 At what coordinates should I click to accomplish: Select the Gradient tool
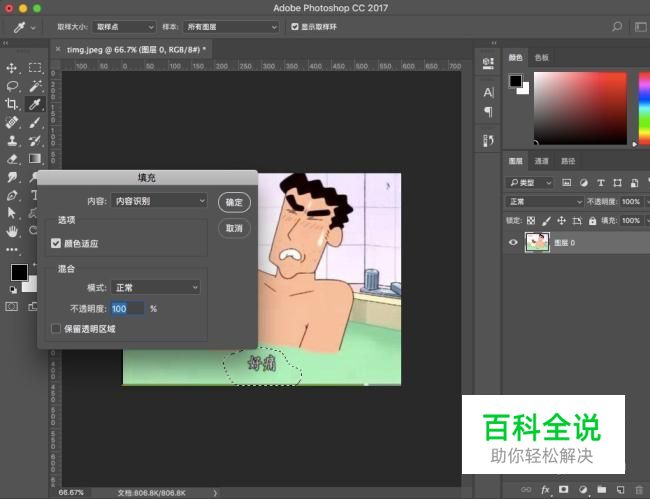[x=35, y=159]
